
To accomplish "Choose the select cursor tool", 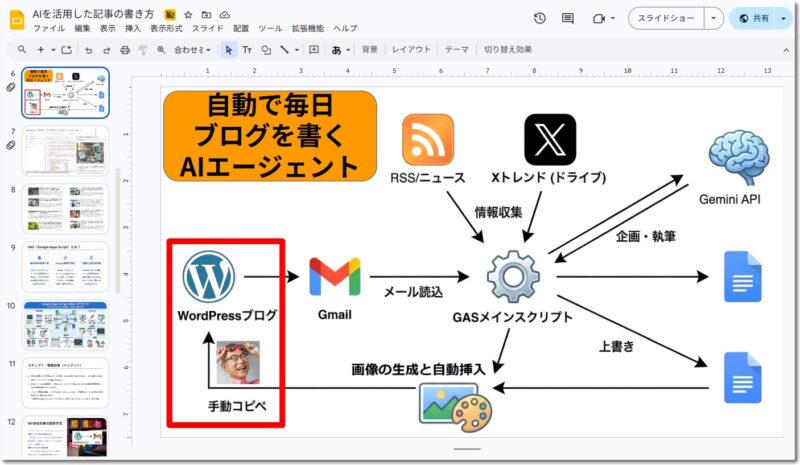I will (x=229, y=50).
